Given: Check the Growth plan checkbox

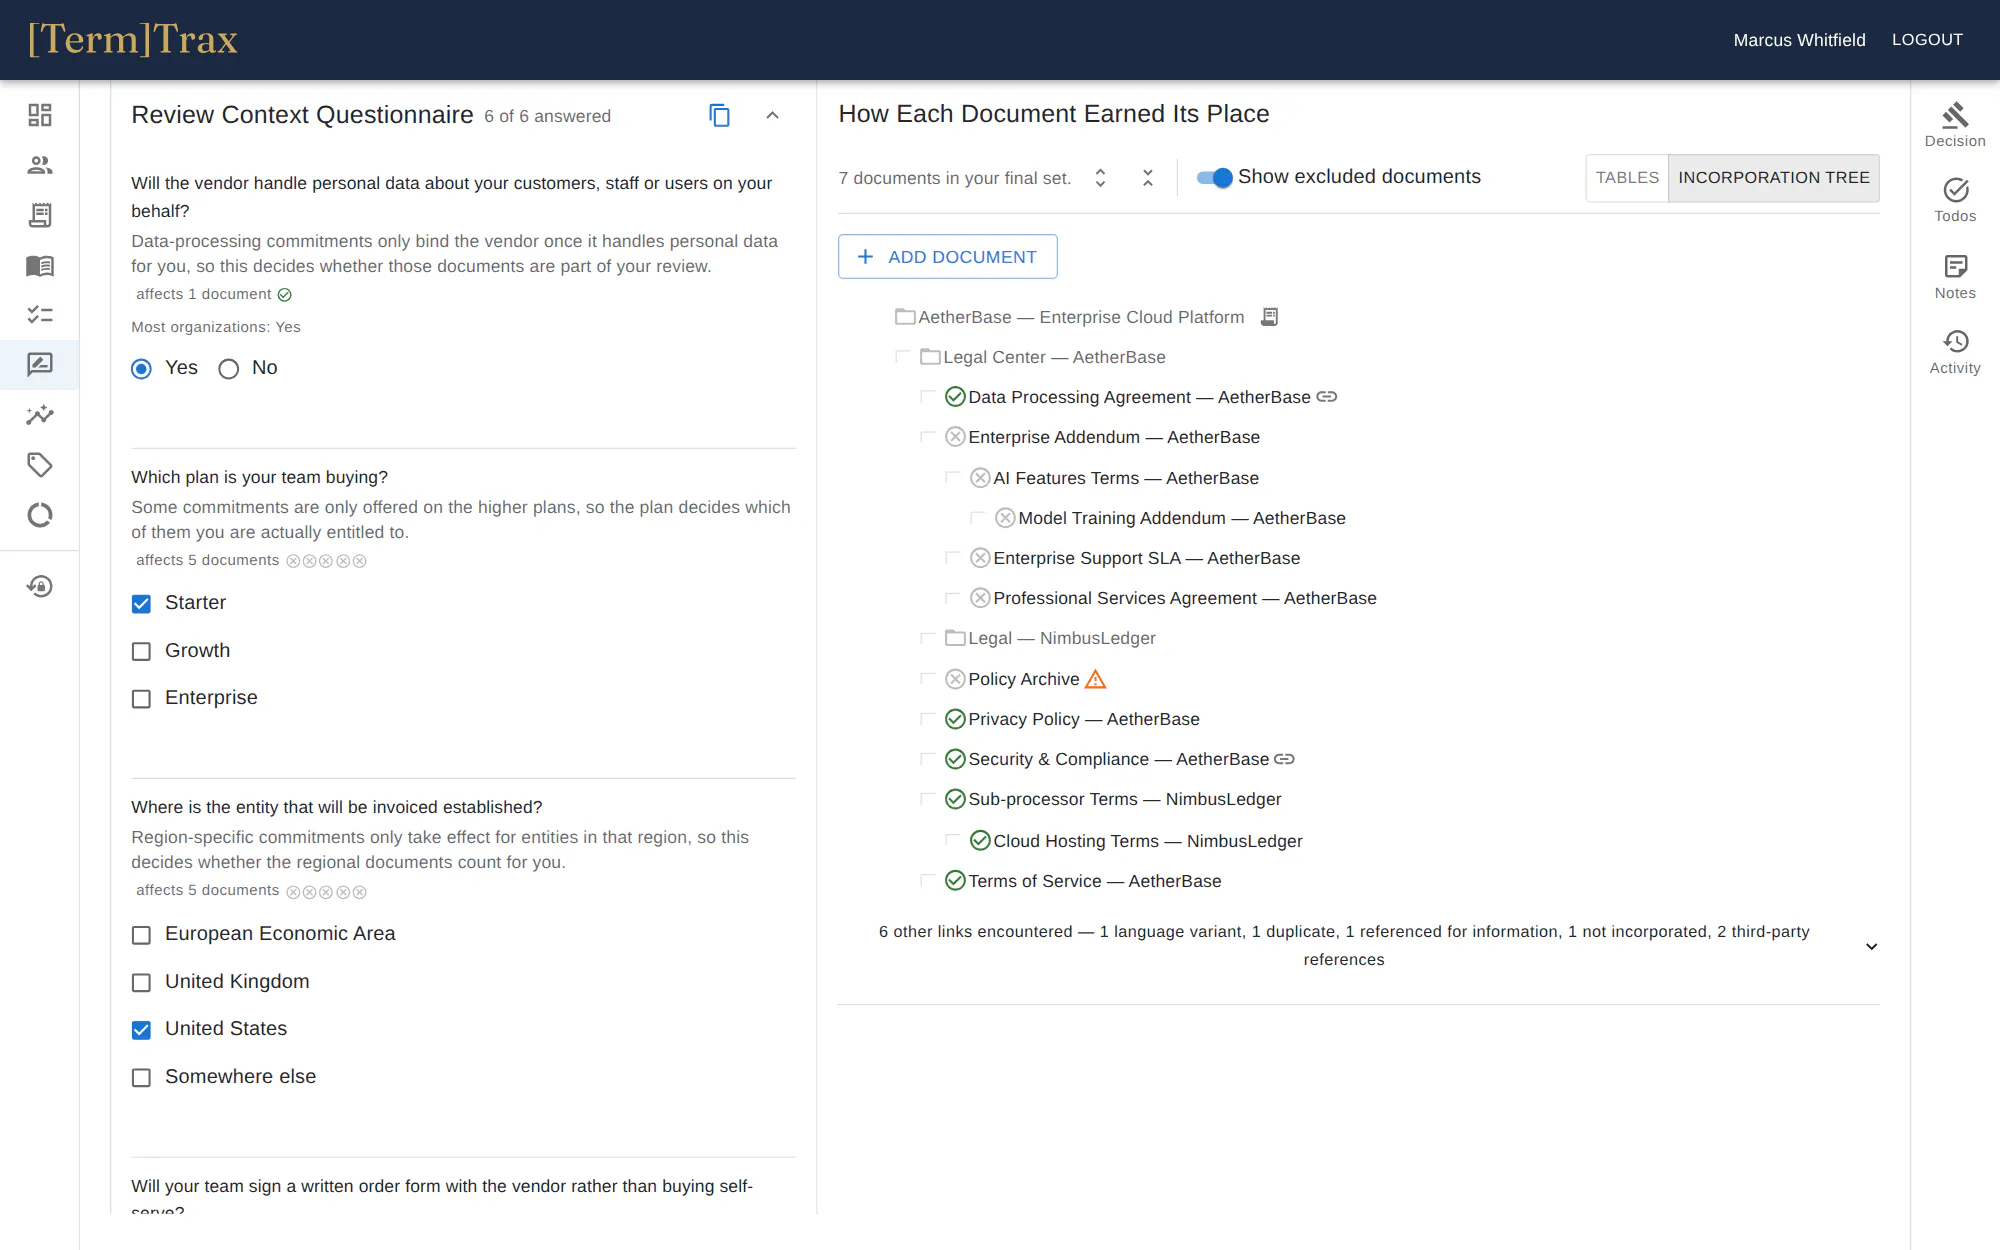Looking at the screenshot, I should coord(142,652).
